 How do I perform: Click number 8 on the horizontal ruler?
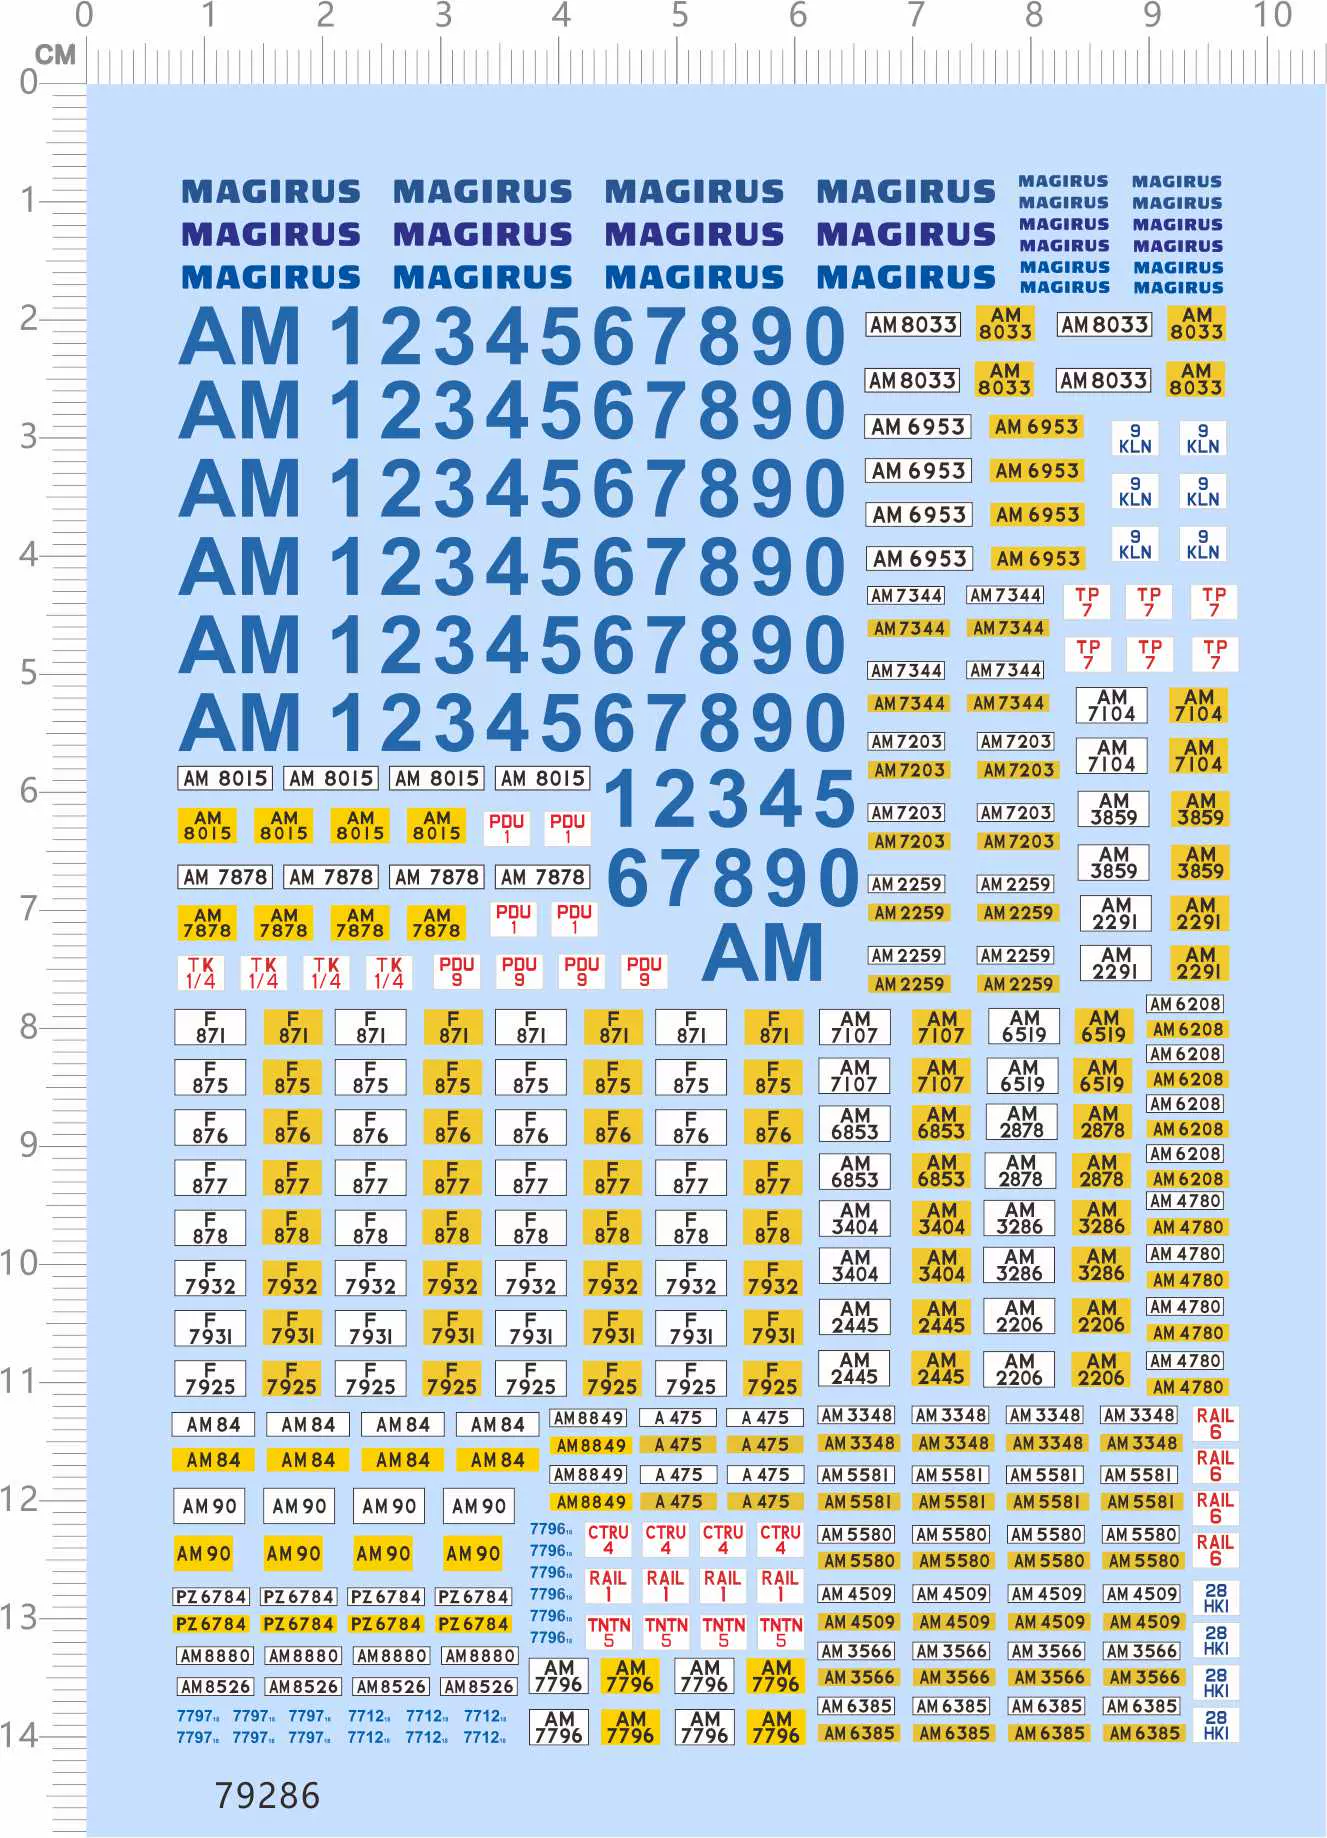[x=1034, y=15]
